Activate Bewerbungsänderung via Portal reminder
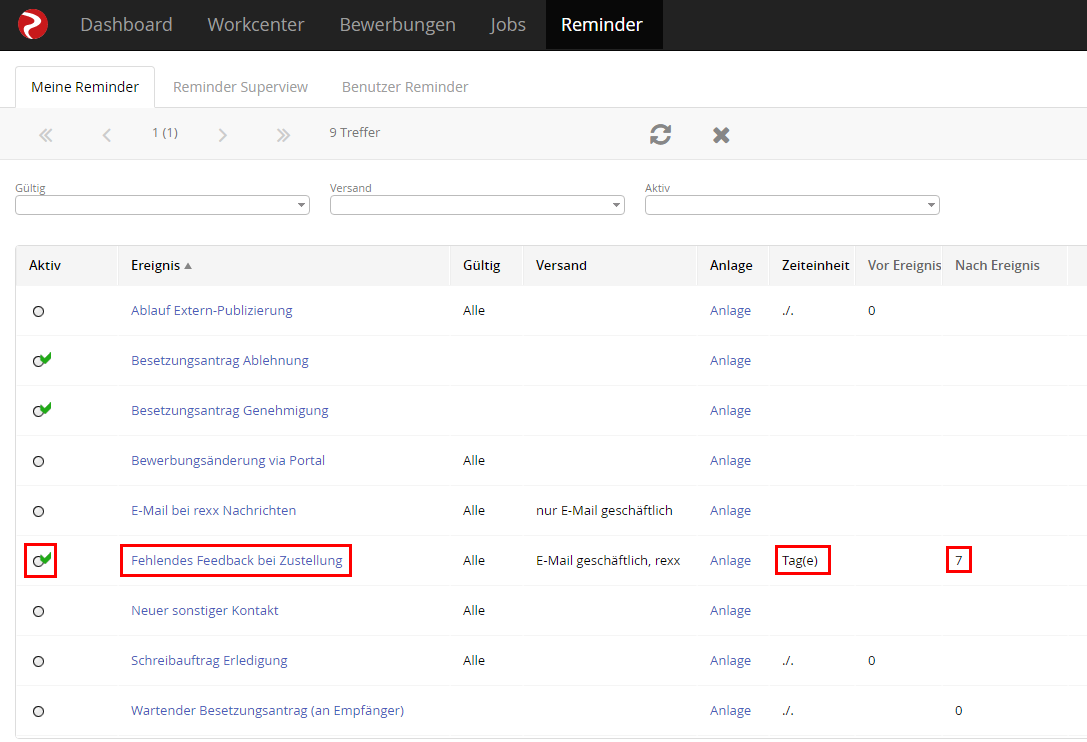 tap(39, 461)
